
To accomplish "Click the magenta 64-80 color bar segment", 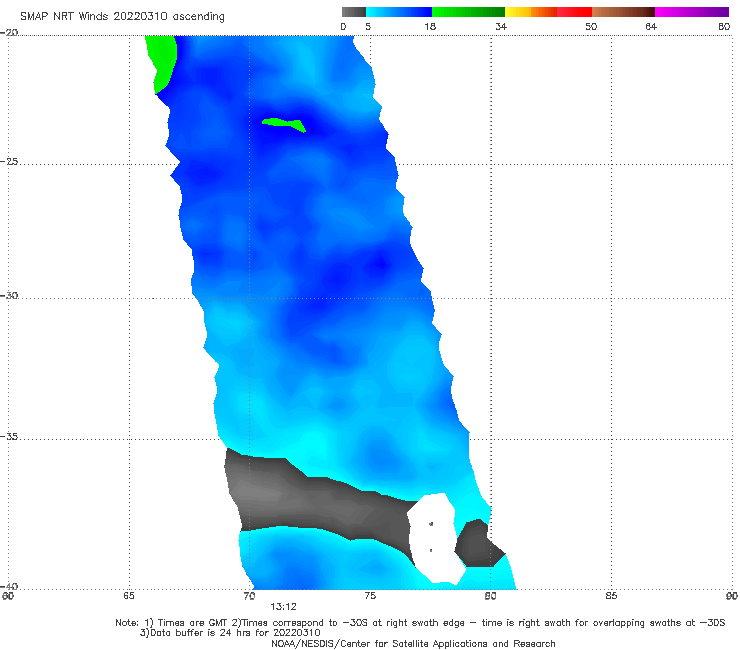I will (692, 12).
